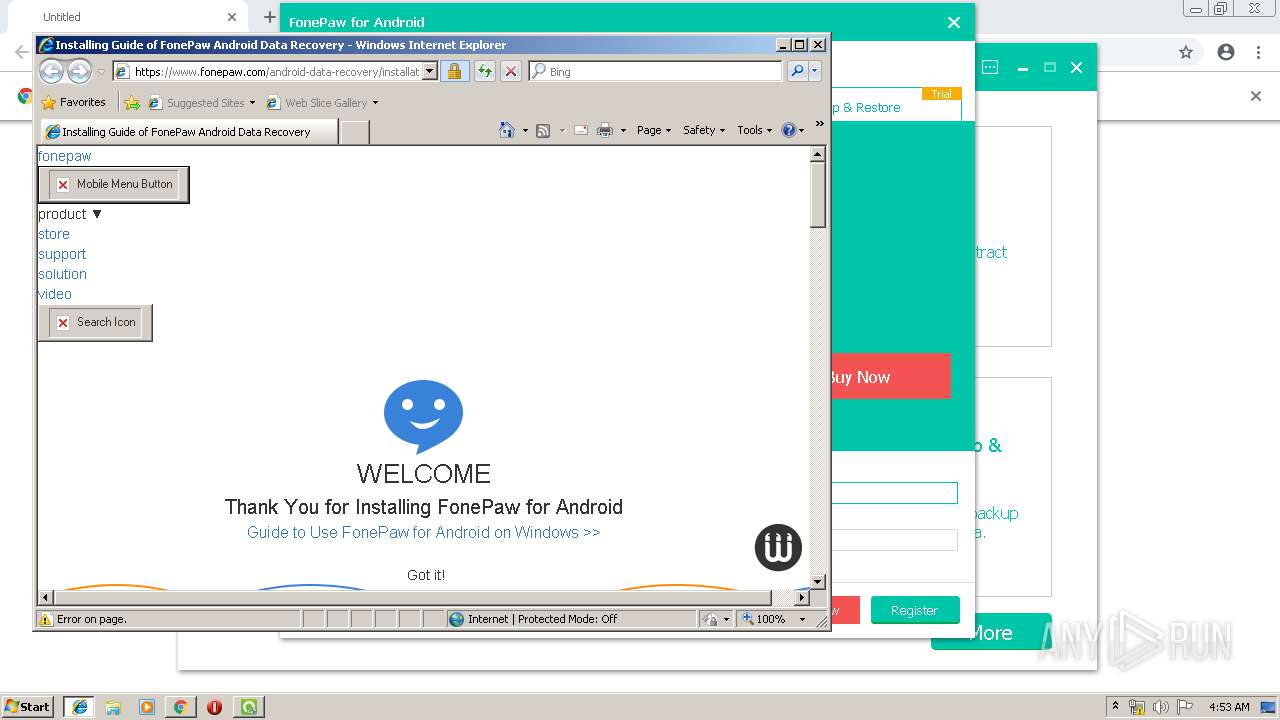The image size is (1280, 720).
Task: Open Chrome three-dot menu
Action: [1259, 53]
